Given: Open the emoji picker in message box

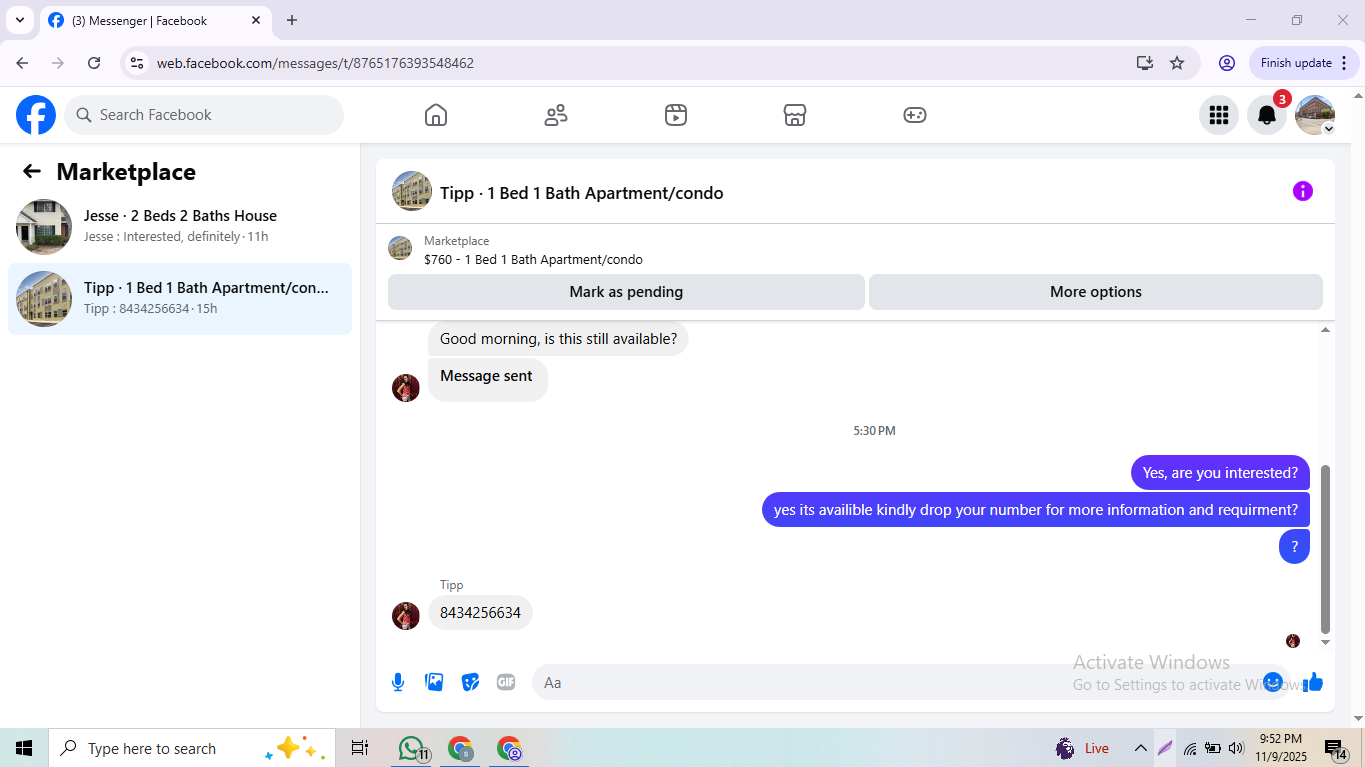Looking at the screenshot, I should pos(1273,682).
